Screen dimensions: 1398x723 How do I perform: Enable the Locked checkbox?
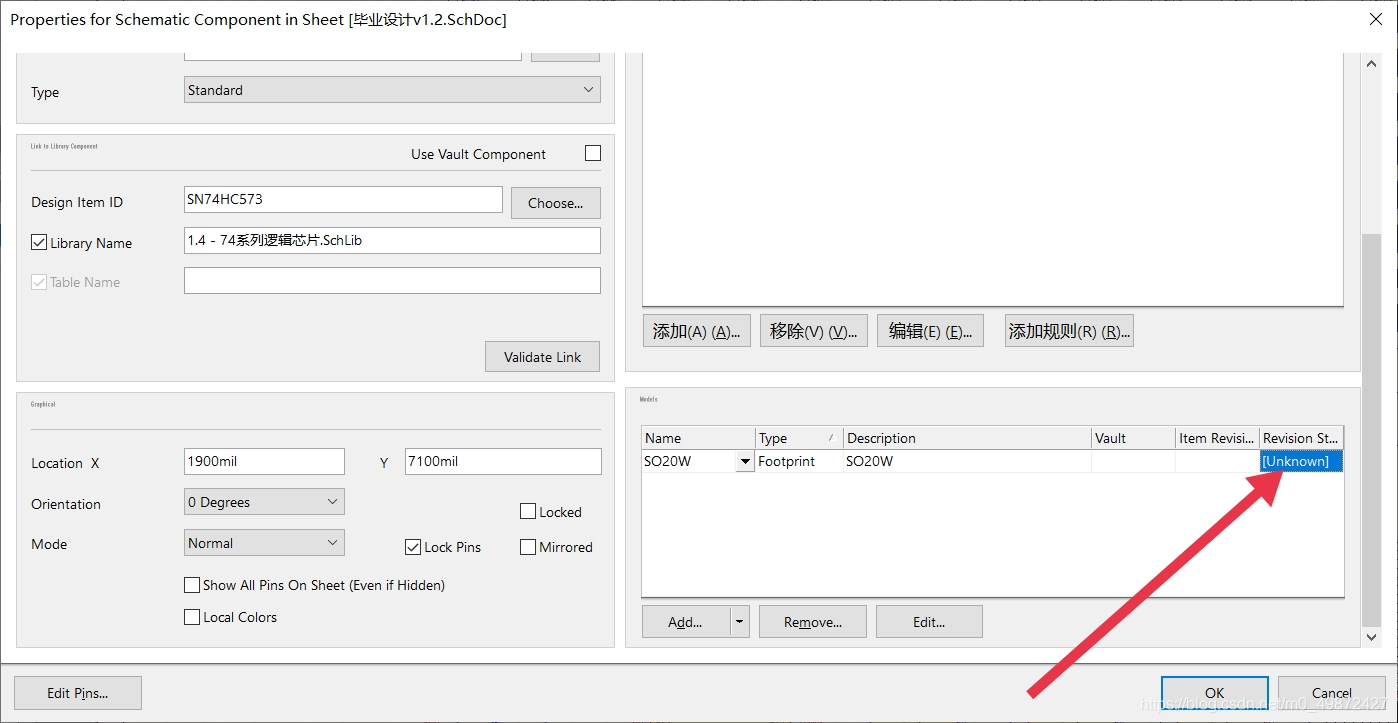528,512
